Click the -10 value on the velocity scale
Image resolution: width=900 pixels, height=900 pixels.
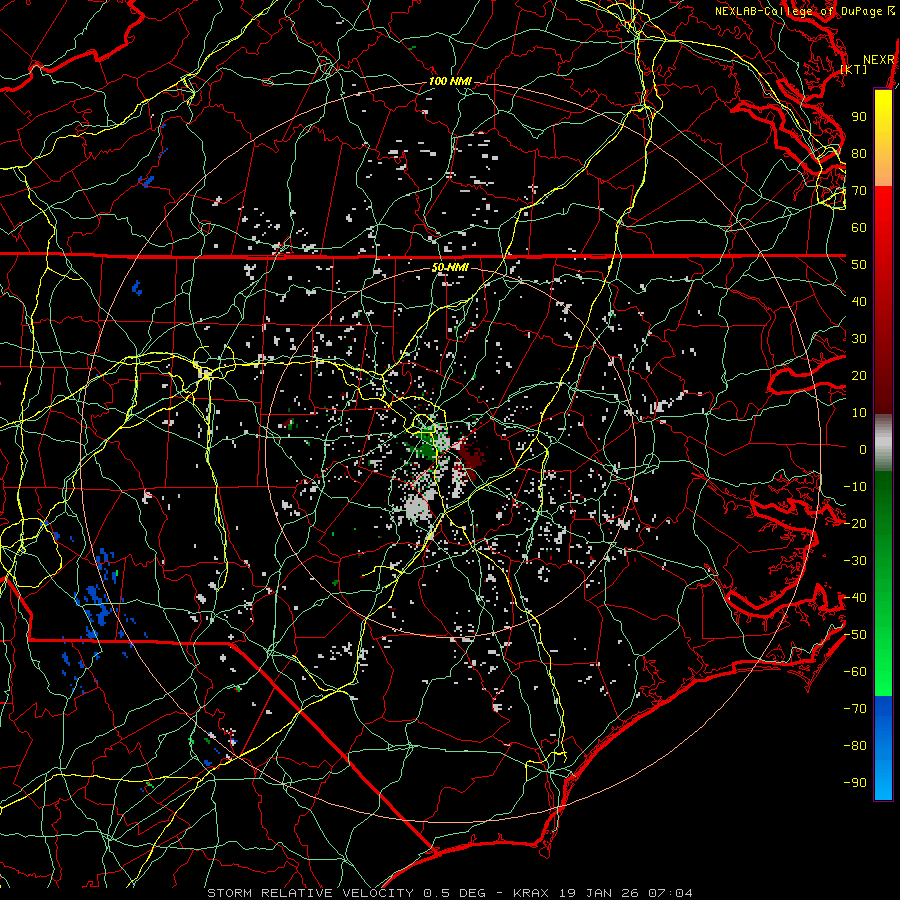pyautogui.click(x=855, y=487)
